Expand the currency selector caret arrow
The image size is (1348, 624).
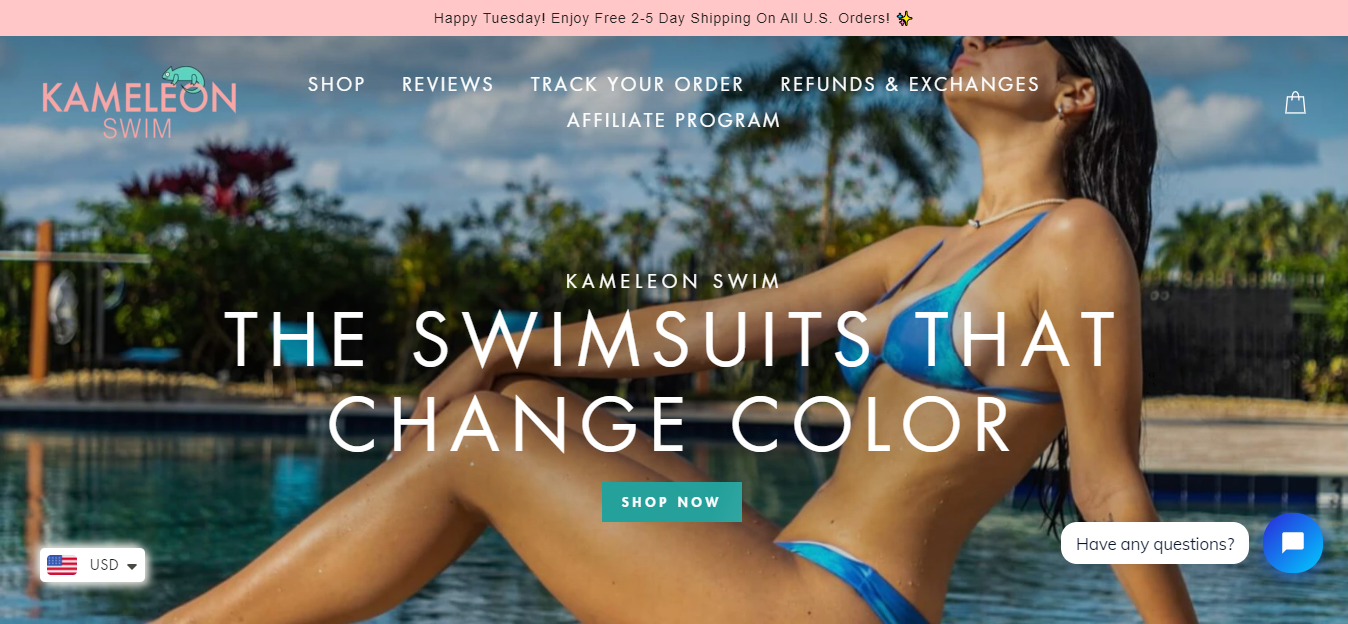click(131, 566)
